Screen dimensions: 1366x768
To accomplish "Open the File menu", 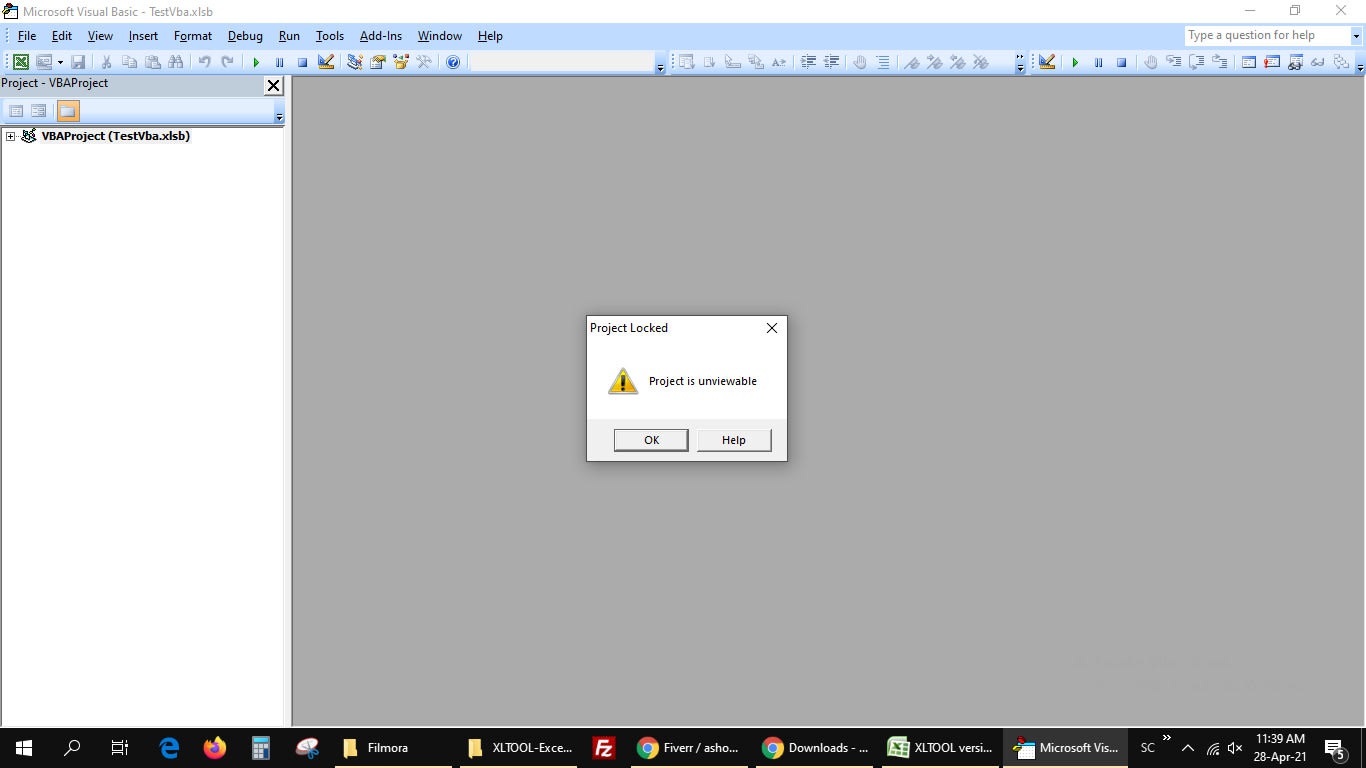I will pyautogui.click(x=27, y=36).
